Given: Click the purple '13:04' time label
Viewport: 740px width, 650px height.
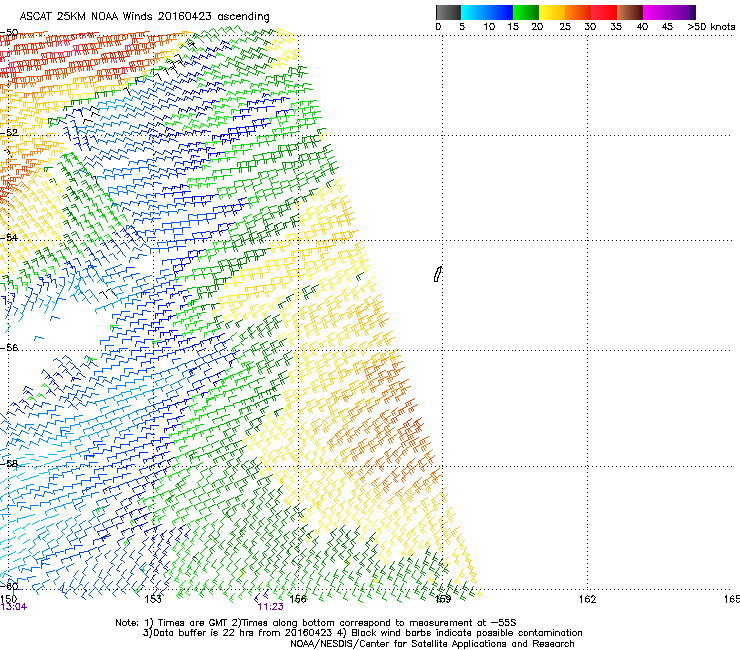Looking at the screenshot, I should coord(14,607).
